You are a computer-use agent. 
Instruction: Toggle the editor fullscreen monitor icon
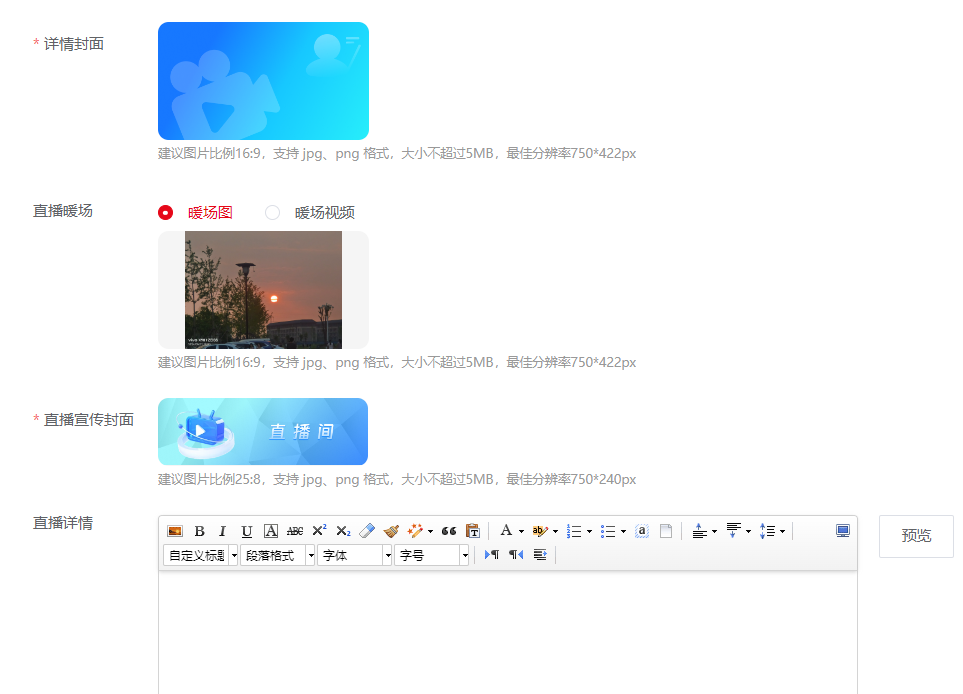pyautogui.click(x=843, y=531)
